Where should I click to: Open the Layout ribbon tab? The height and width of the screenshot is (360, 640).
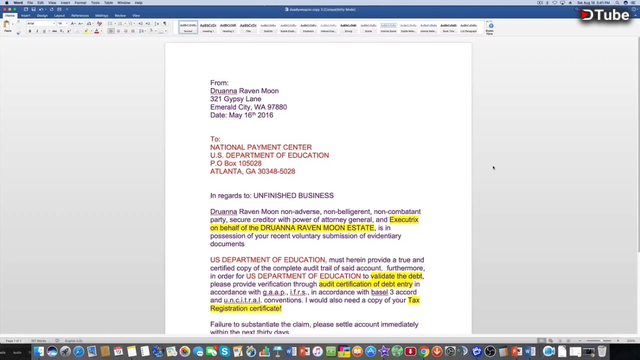(60, 16)
